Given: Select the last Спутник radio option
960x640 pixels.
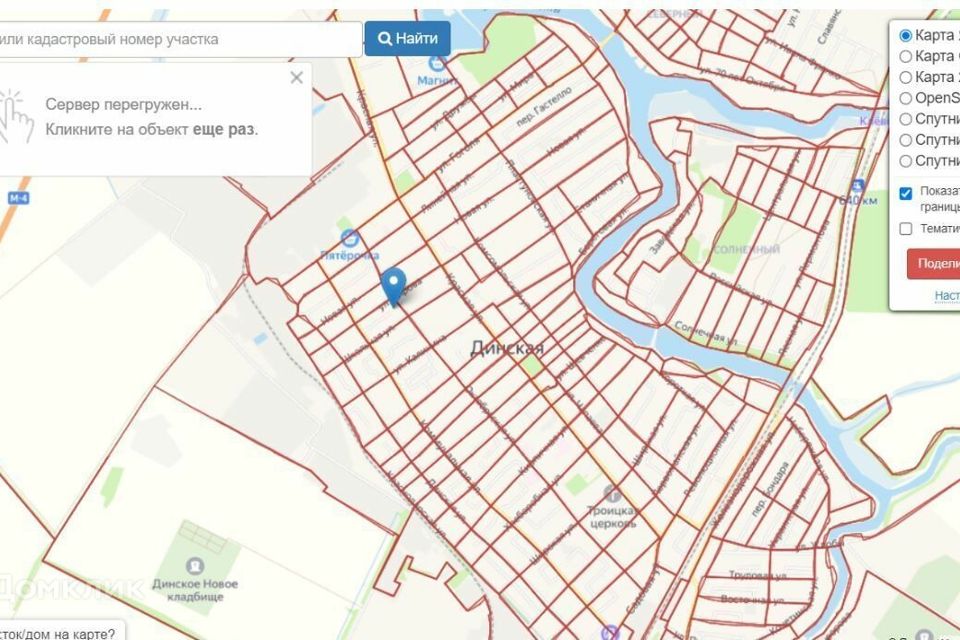Looking at the screenshot, I should pos(906,161).
